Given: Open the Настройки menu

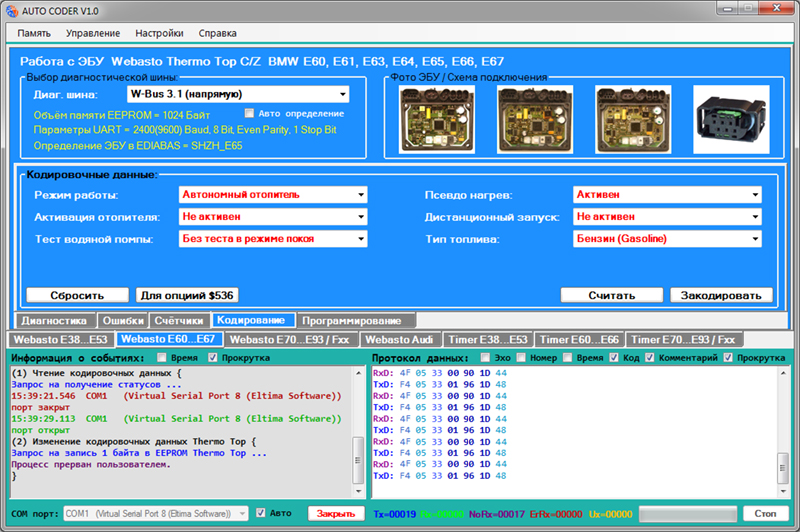Looking at the screenshot, I should point(159,33).
